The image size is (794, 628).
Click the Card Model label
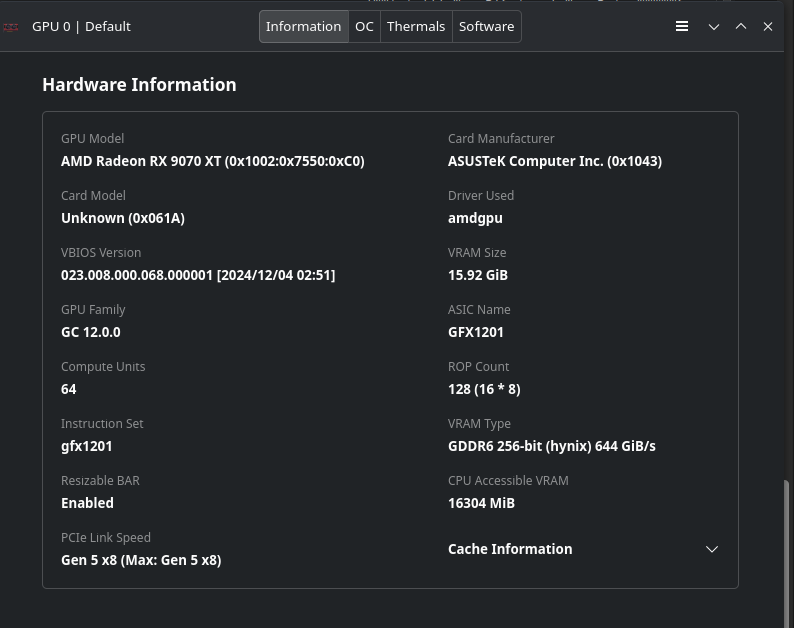coord(93,195)
